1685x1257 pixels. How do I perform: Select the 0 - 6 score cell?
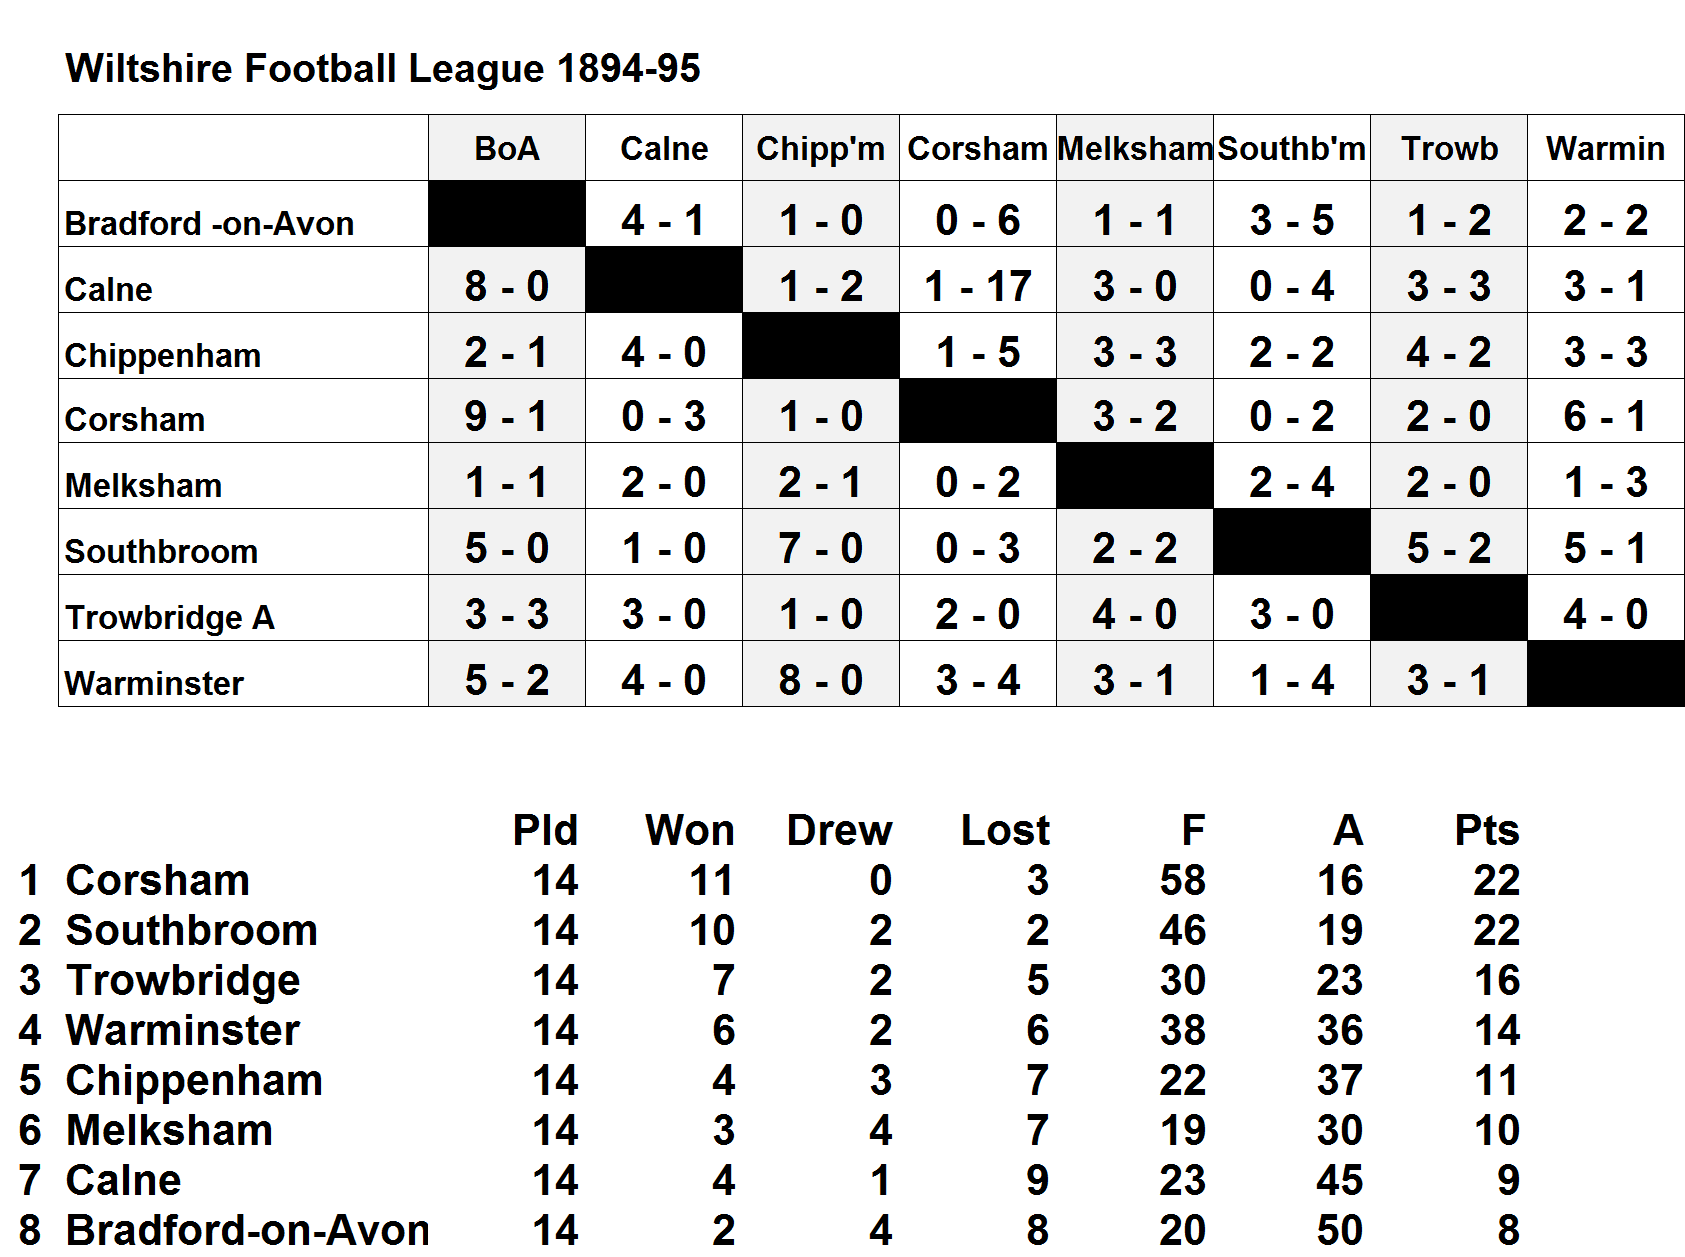977,221
